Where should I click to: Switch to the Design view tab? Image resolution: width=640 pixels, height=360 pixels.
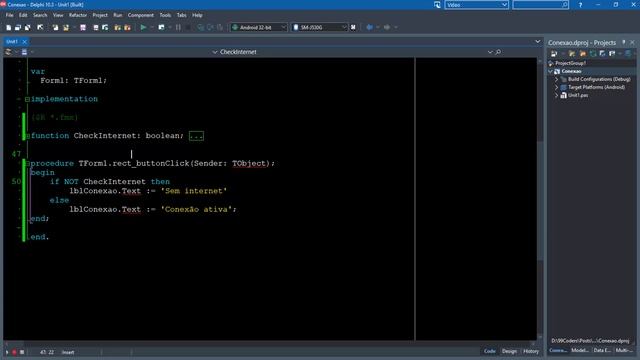pyautogui.click(x=509, y=351)
